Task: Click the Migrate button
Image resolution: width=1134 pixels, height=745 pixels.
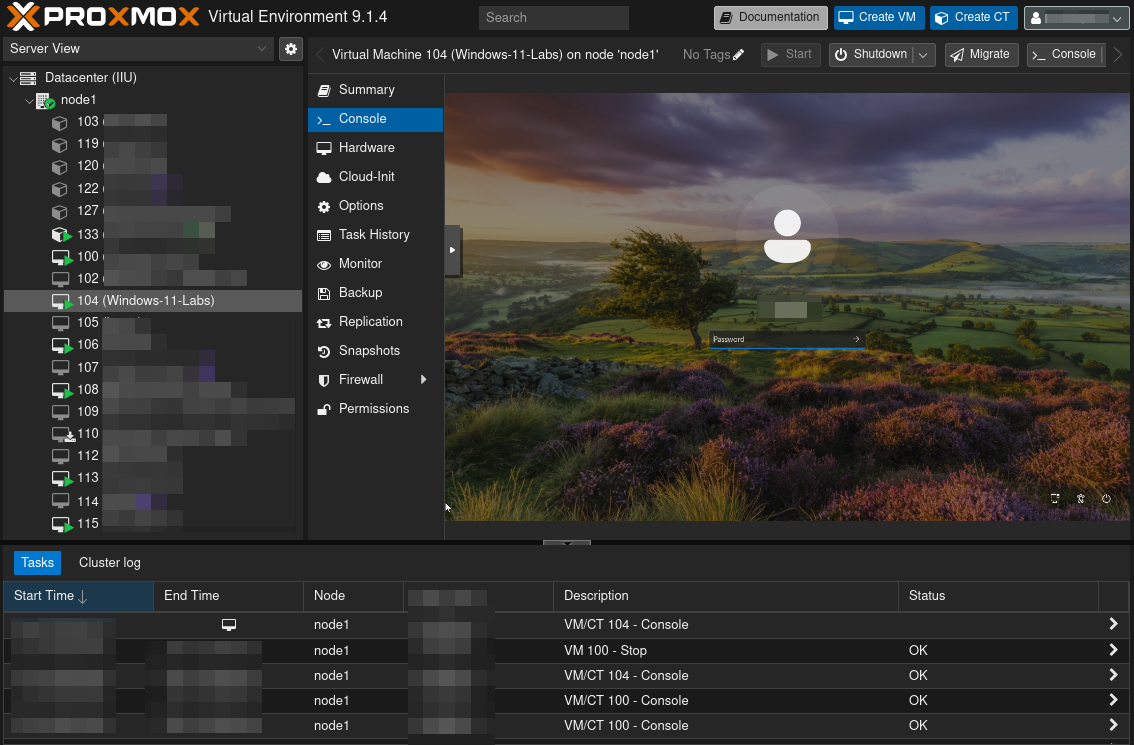Action: pyautogui.click(x=980, y=55)
